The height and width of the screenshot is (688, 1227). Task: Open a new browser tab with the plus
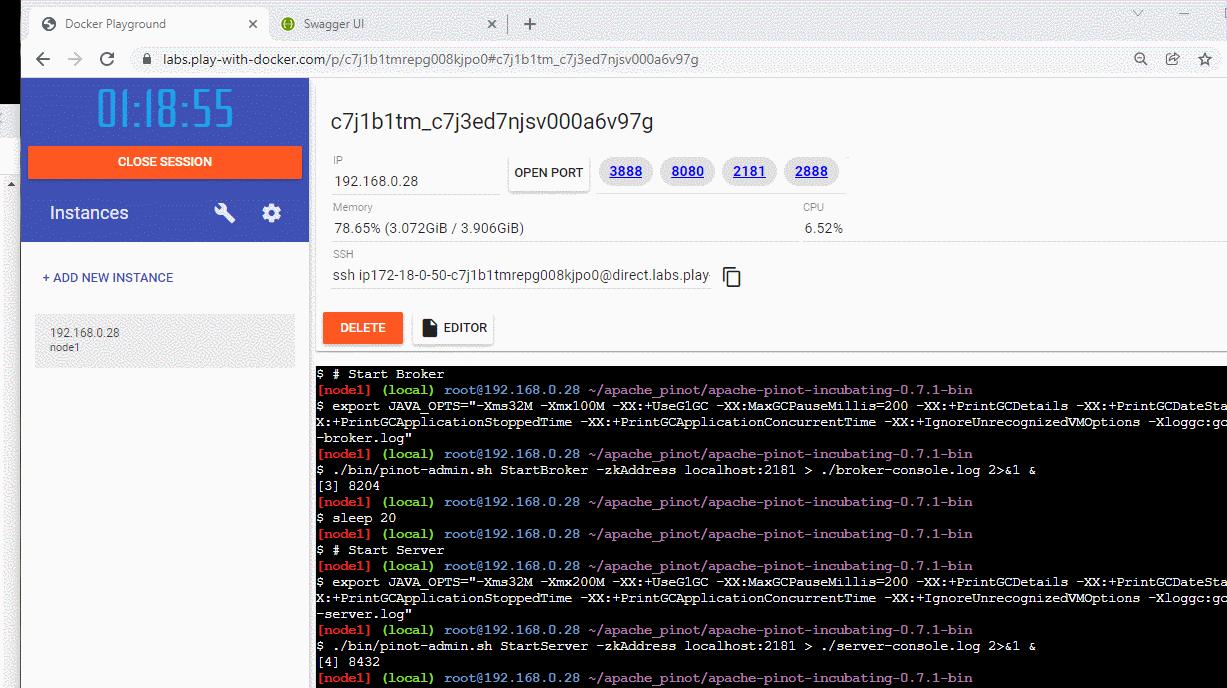click(530, 23)
